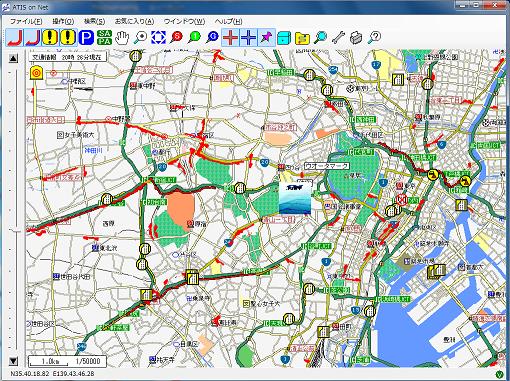Toggle the green SA/PA service area icon
This screenshot has height=381, width=510.
tap(104, 37)
